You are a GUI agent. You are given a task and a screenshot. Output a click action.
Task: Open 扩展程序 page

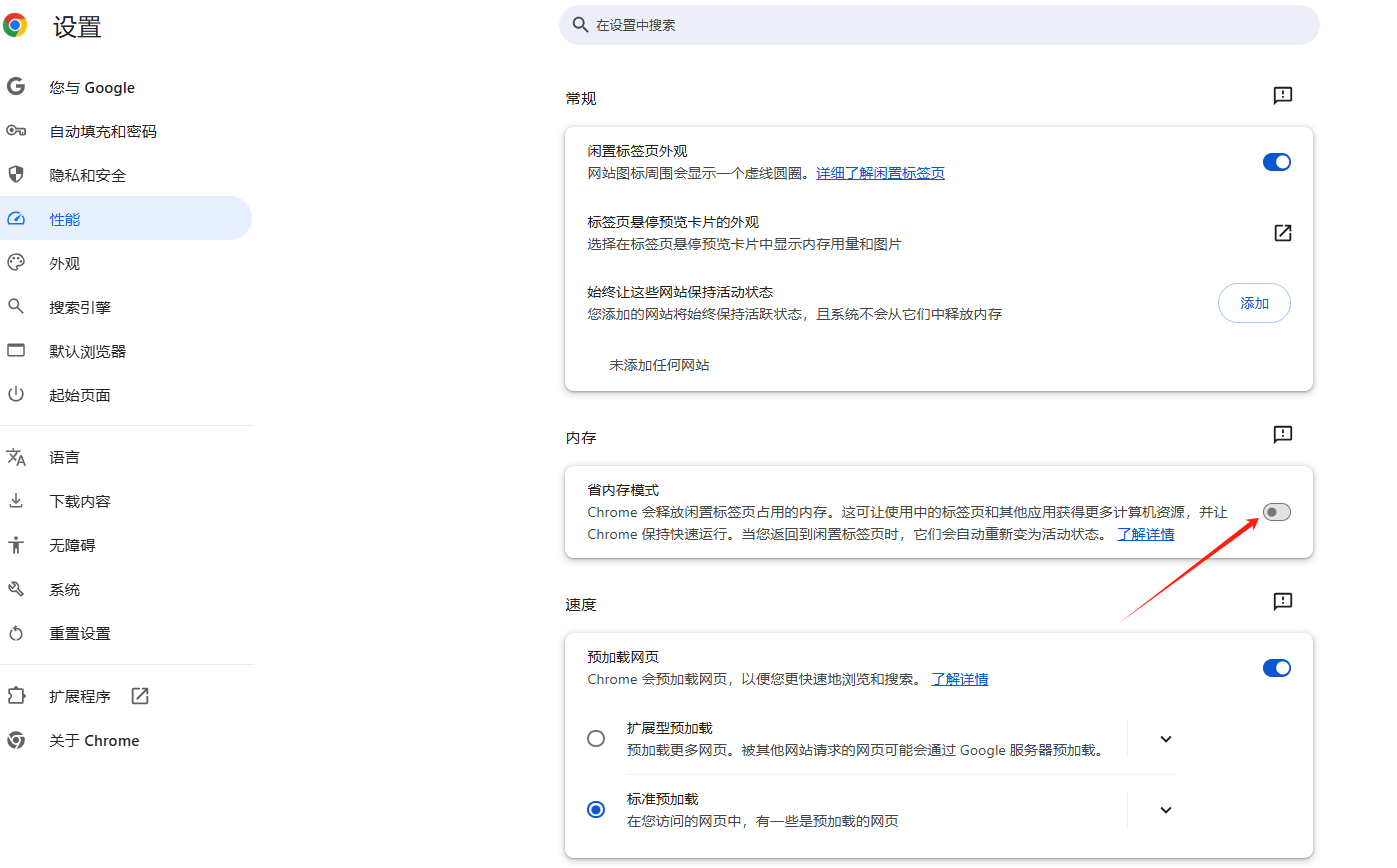click(x=126, y=696)
